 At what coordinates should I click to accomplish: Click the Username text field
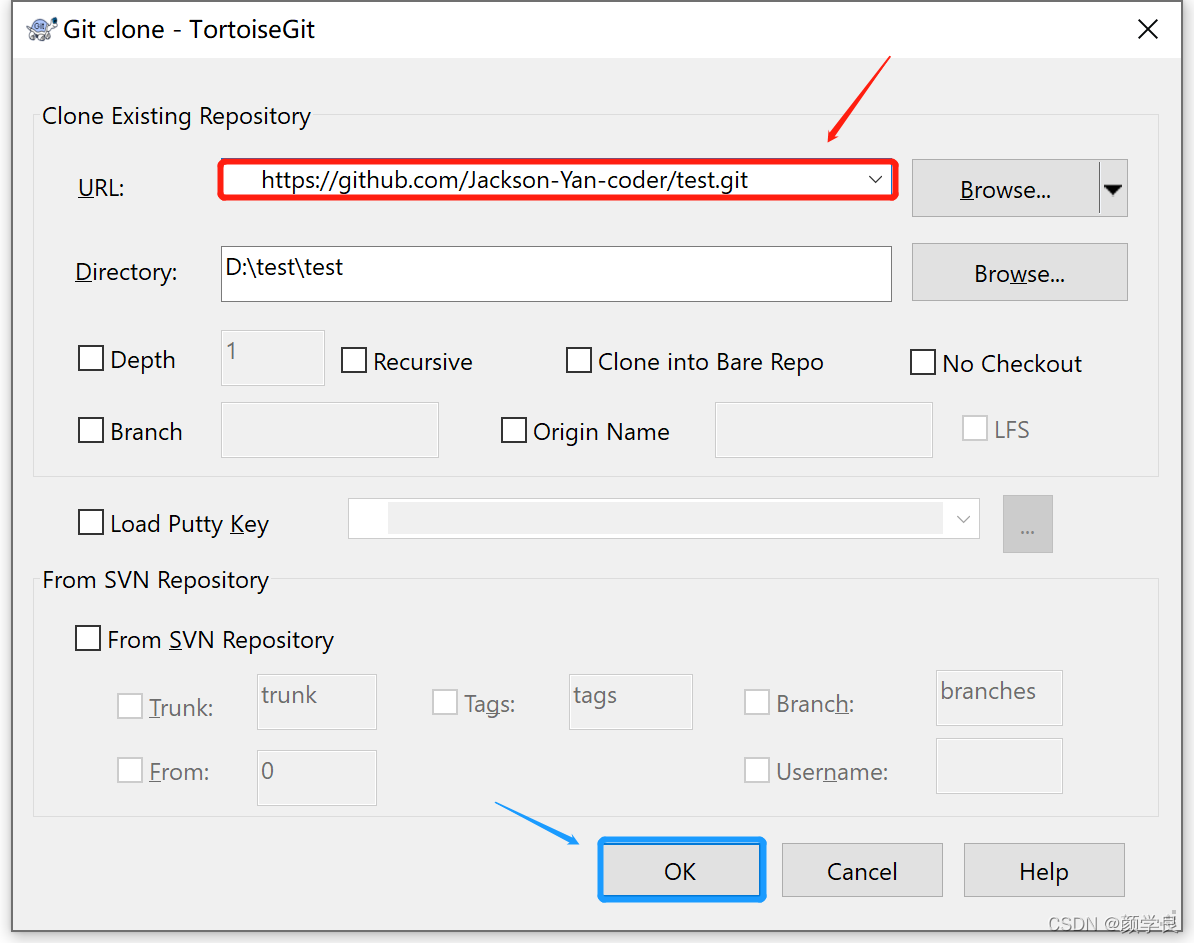point(999,766)
